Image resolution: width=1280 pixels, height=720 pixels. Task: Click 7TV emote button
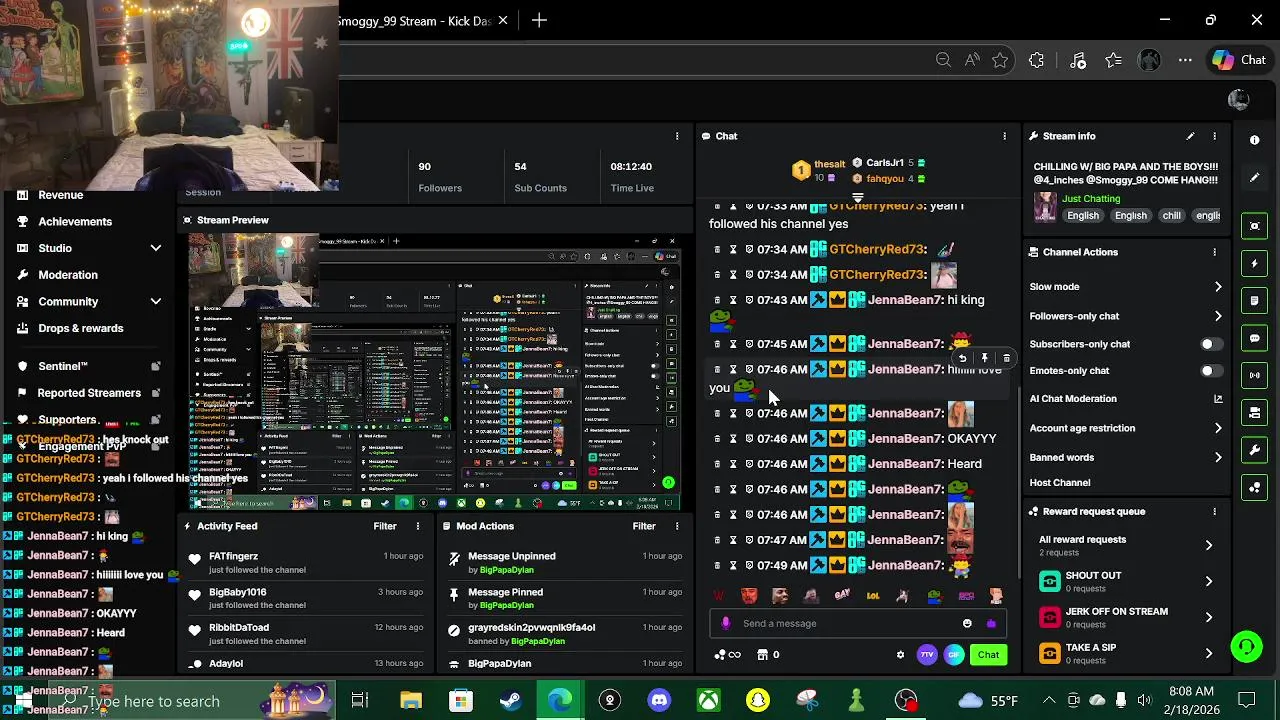927,655
